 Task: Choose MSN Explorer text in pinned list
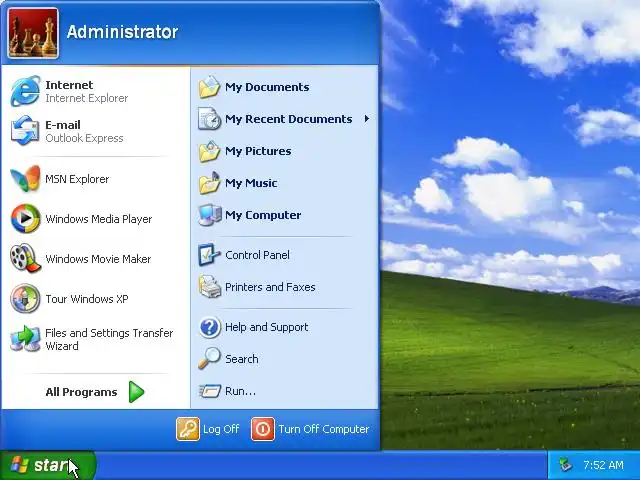tap(77, 179)
